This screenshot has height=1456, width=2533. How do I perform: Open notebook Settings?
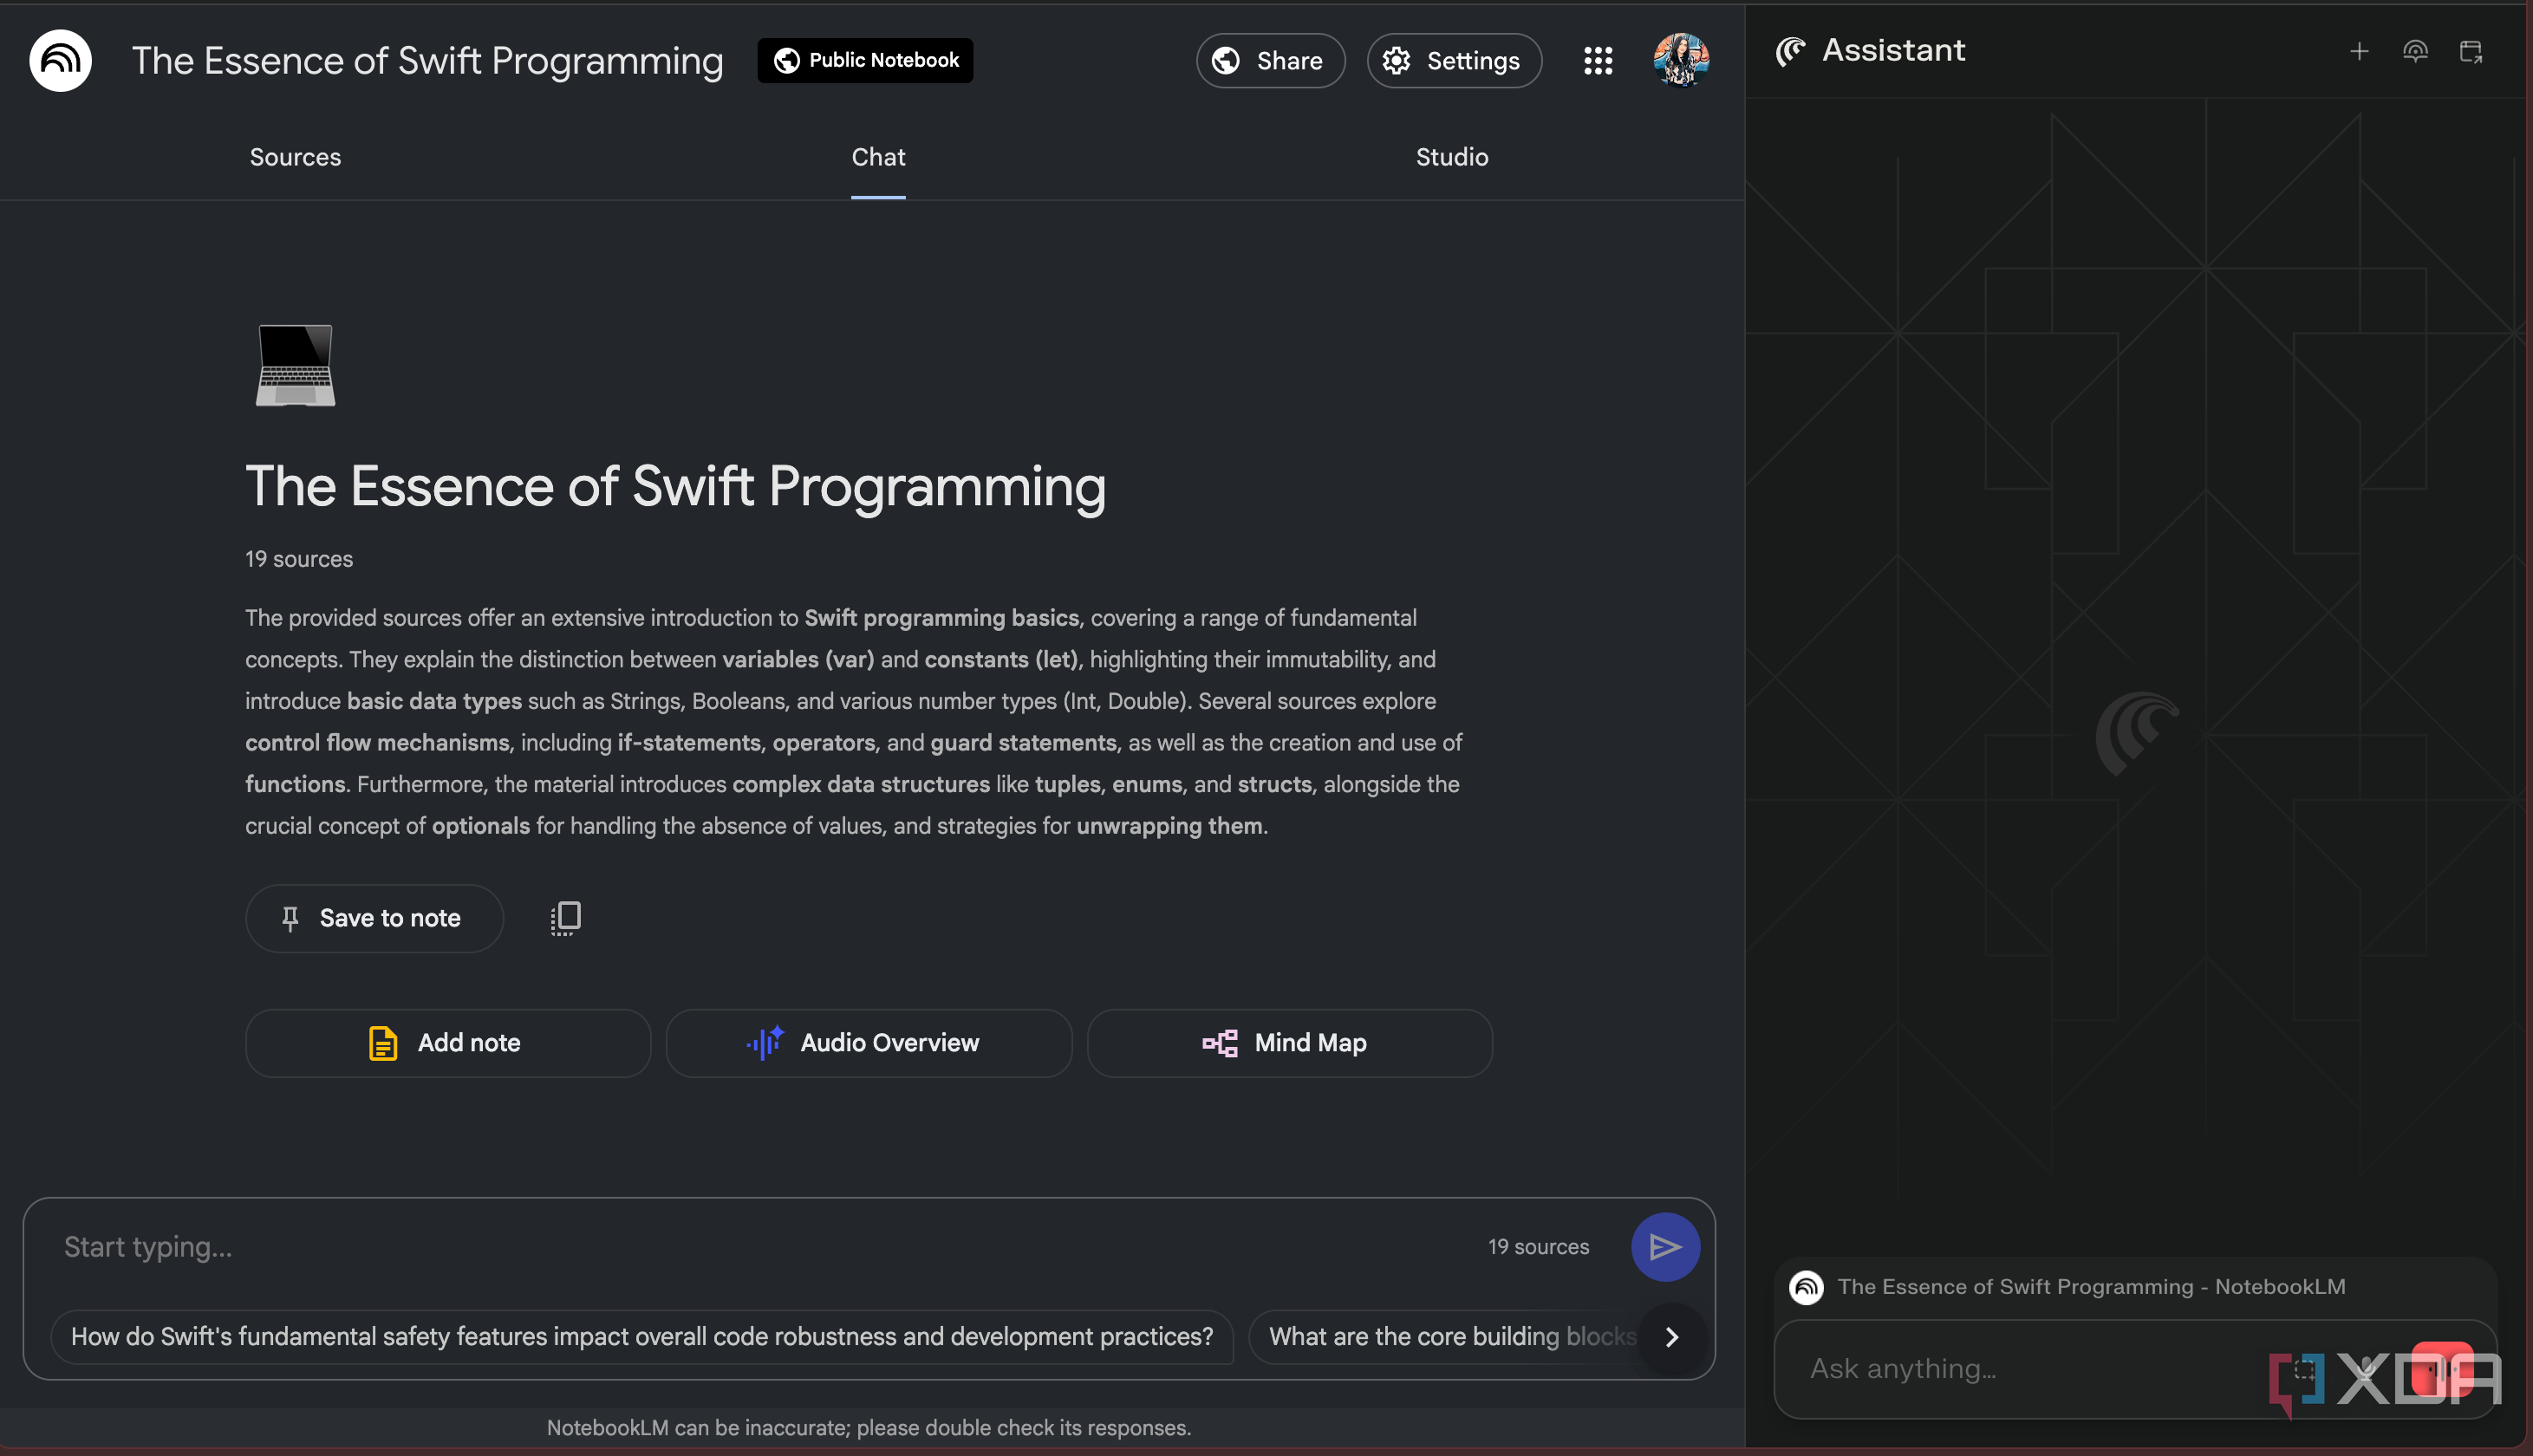tap(1454, 60)
